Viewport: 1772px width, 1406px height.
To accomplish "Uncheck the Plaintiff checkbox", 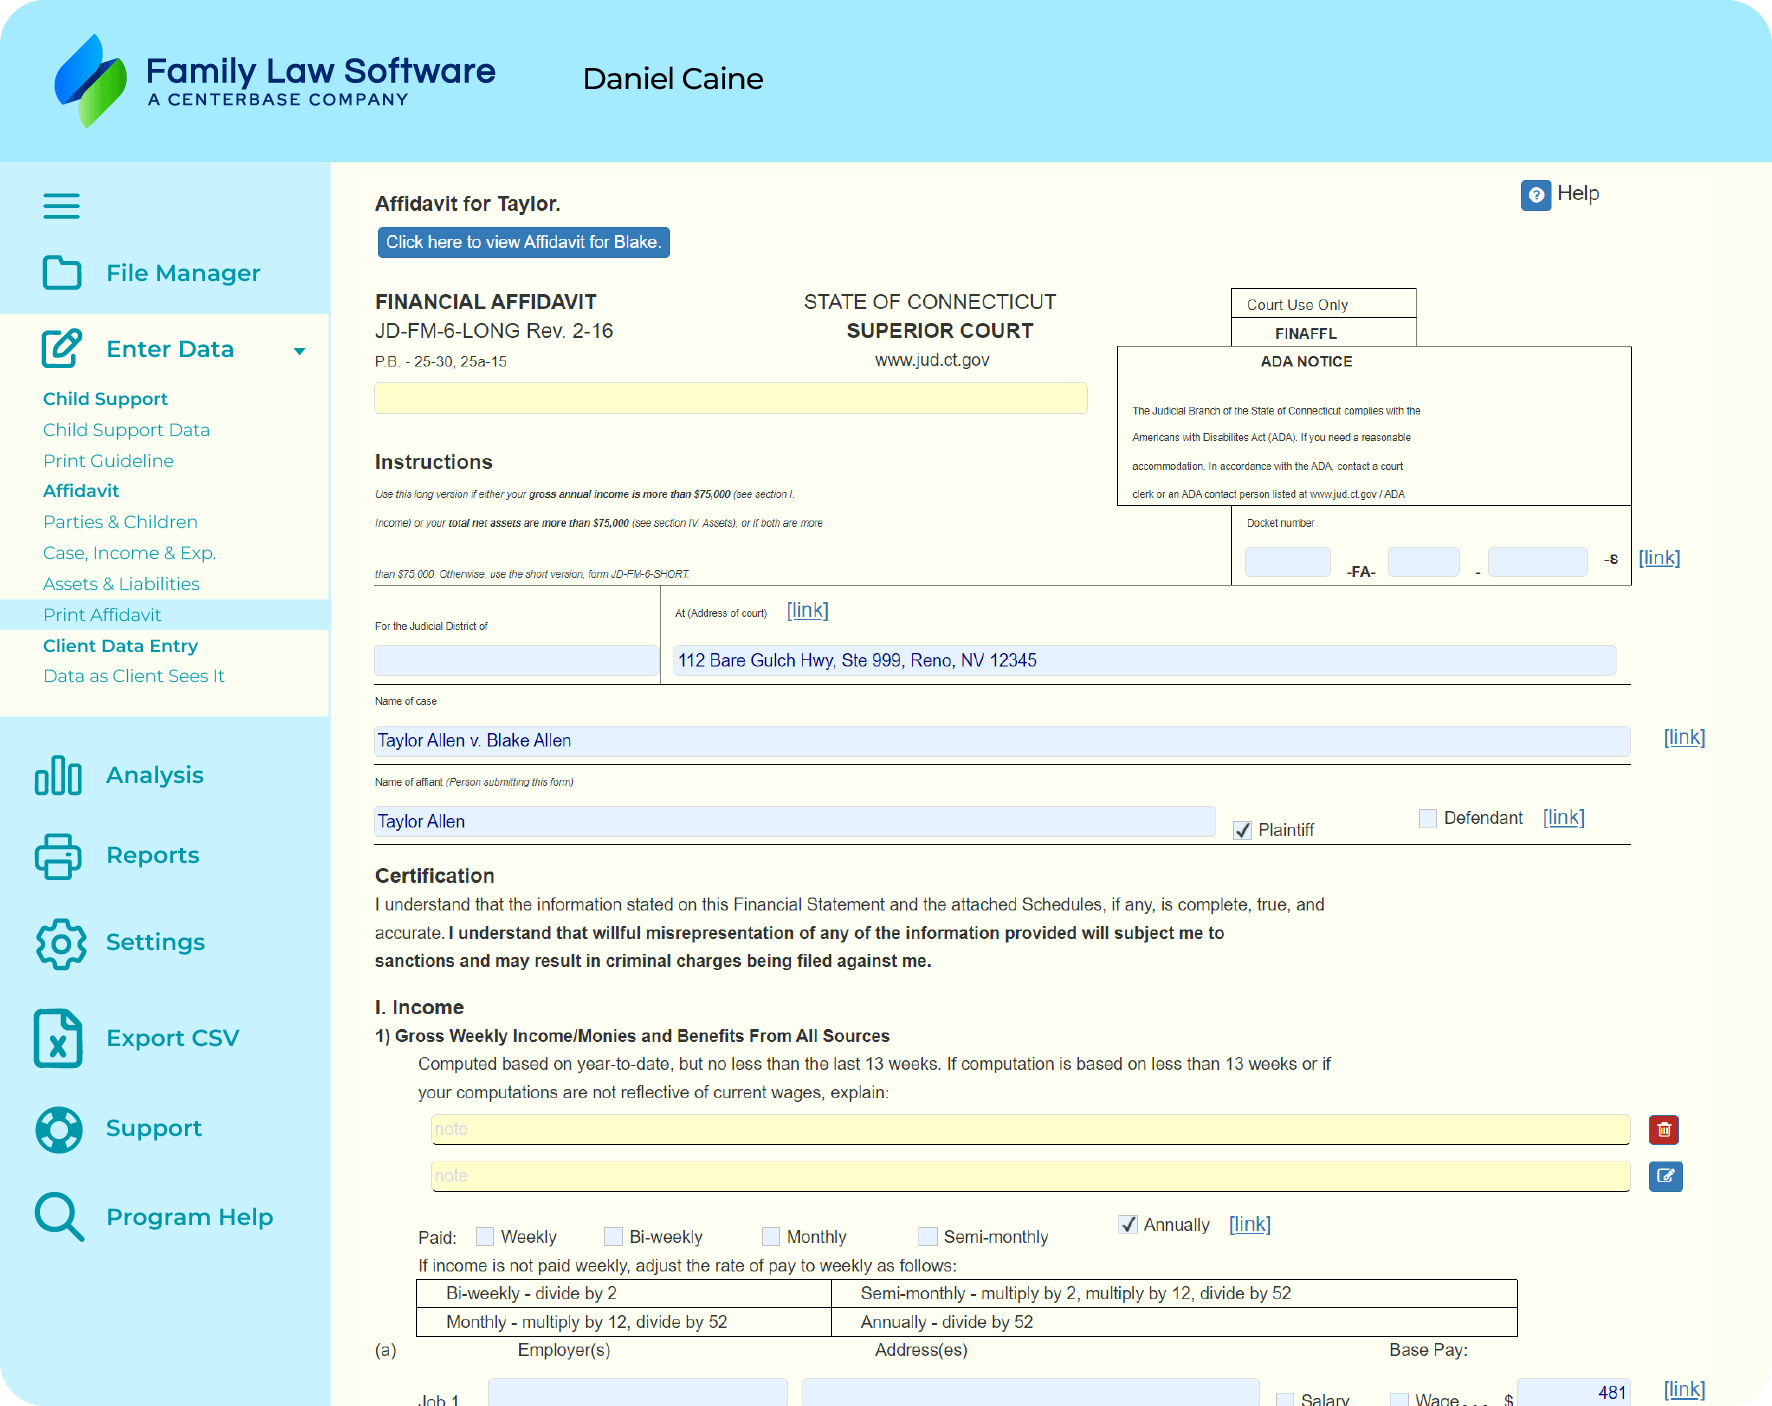I will tap(1243, 830).
